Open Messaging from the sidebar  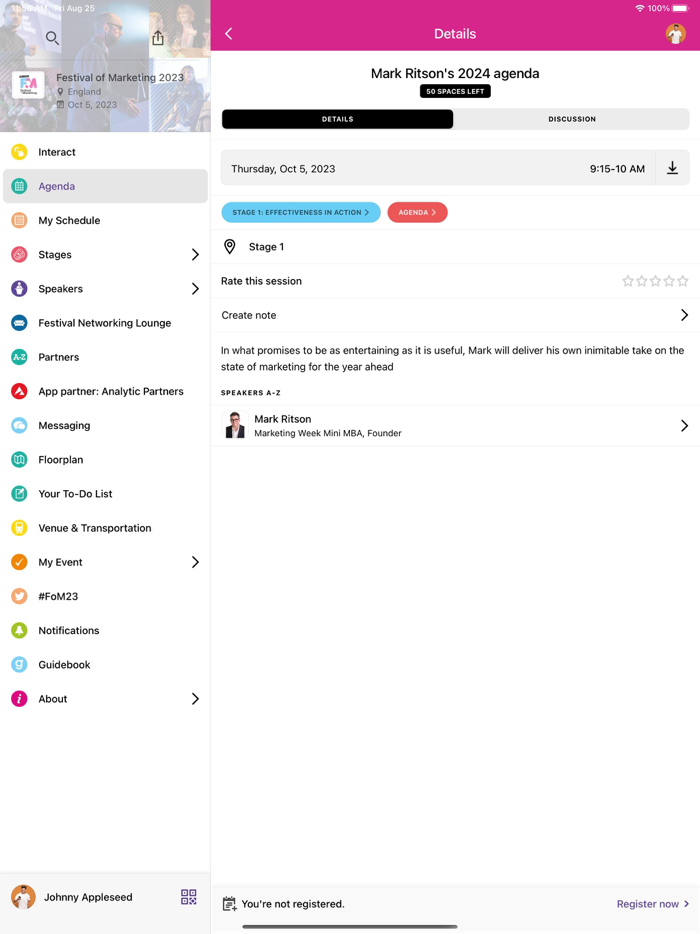(x=105, y=425)
